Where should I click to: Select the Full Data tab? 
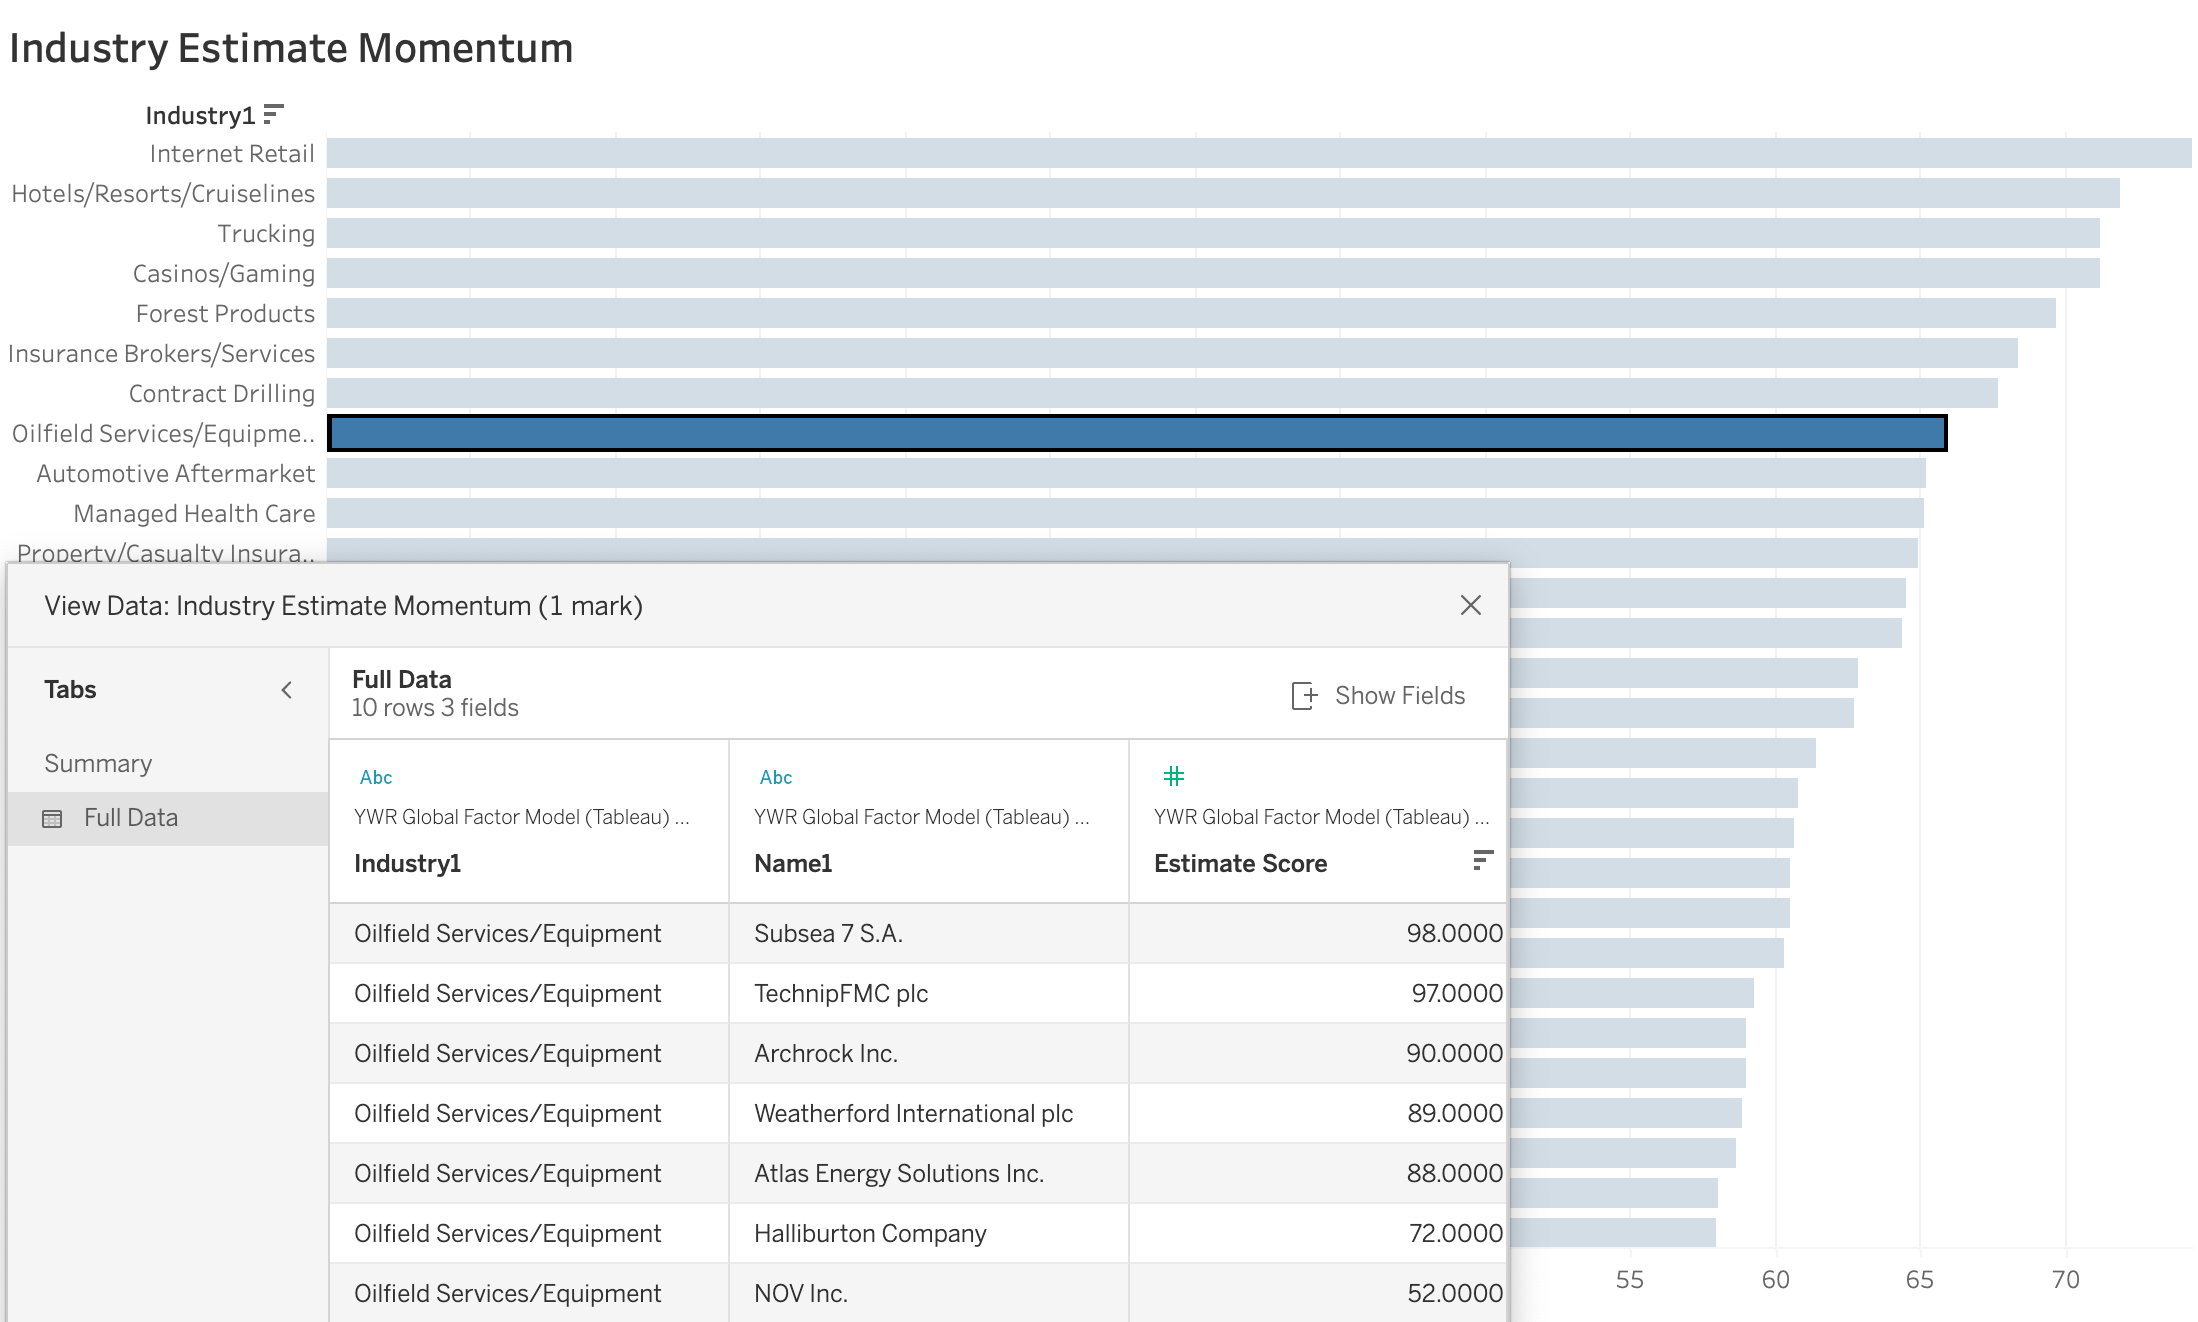[131, 818]
